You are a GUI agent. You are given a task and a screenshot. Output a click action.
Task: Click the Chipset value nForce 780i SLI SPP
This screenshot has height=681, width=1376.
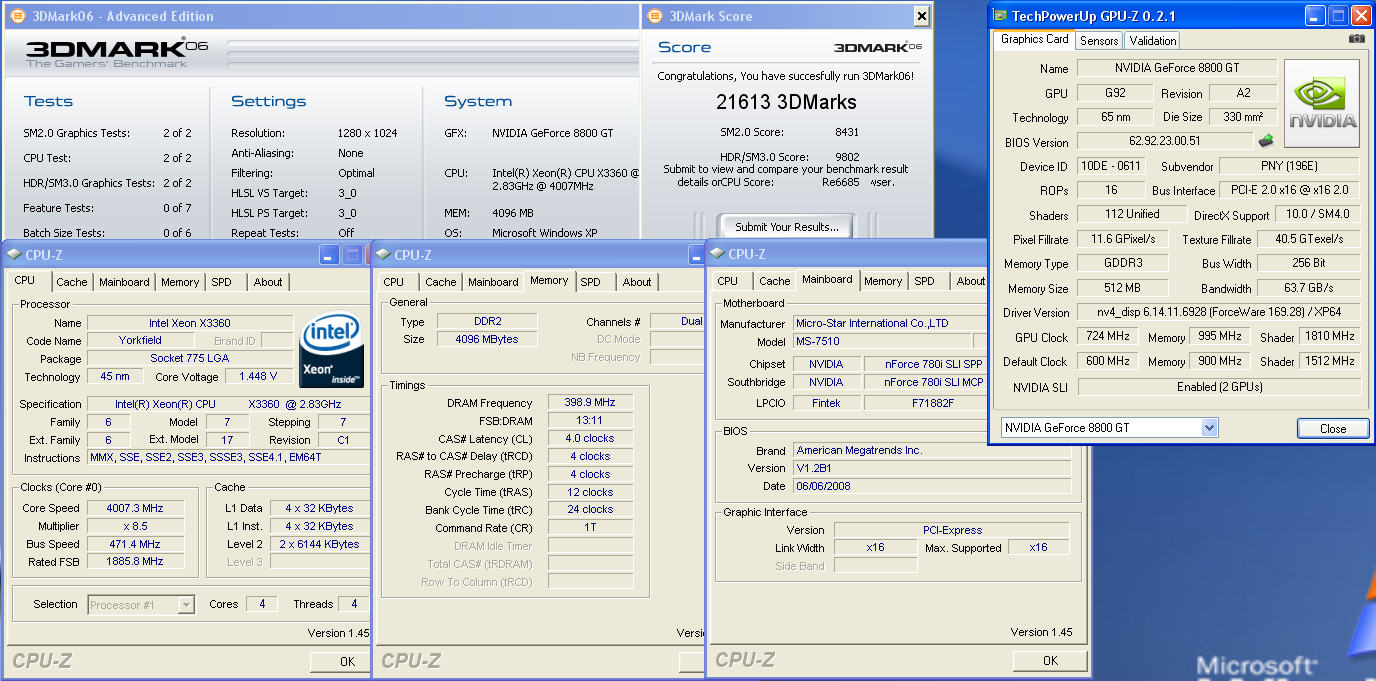click(x=925, y=364)
